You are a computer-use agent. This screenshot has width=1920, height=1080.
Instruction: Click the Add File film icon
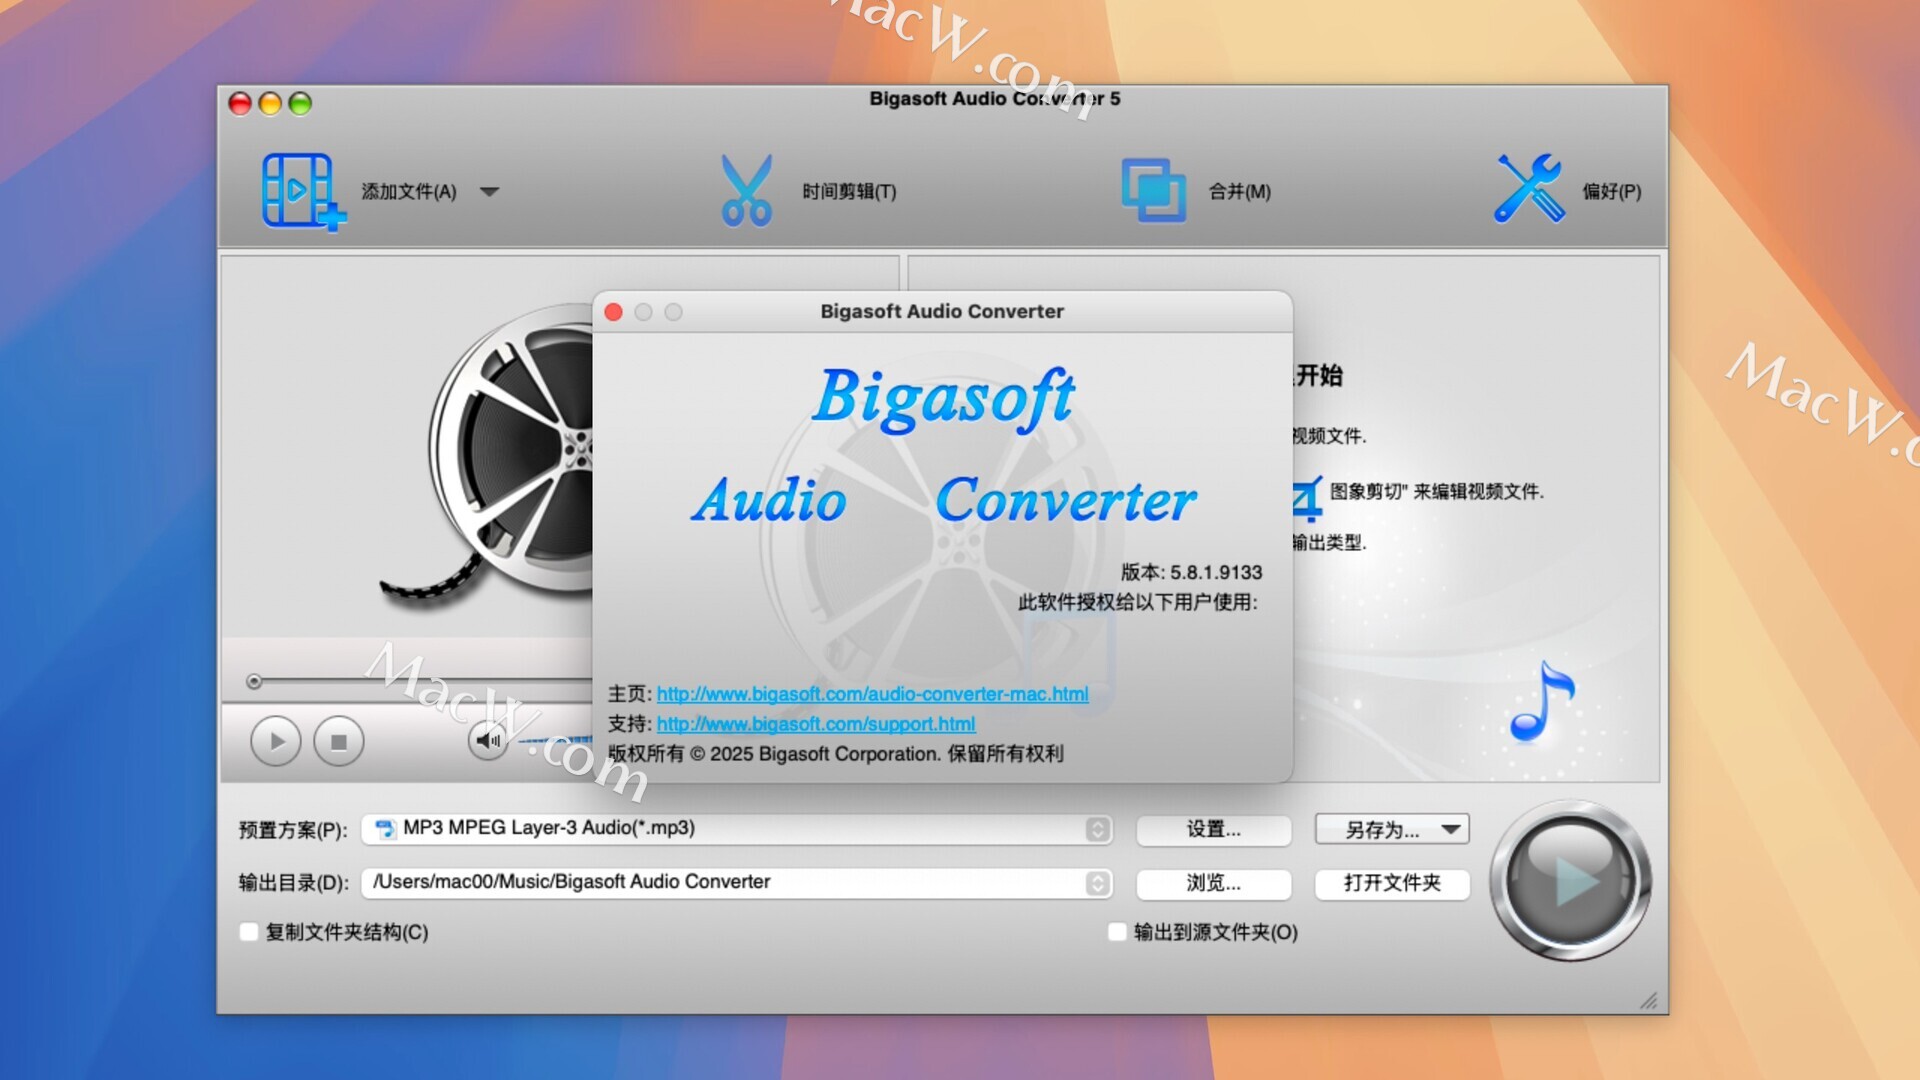point(303,191)
